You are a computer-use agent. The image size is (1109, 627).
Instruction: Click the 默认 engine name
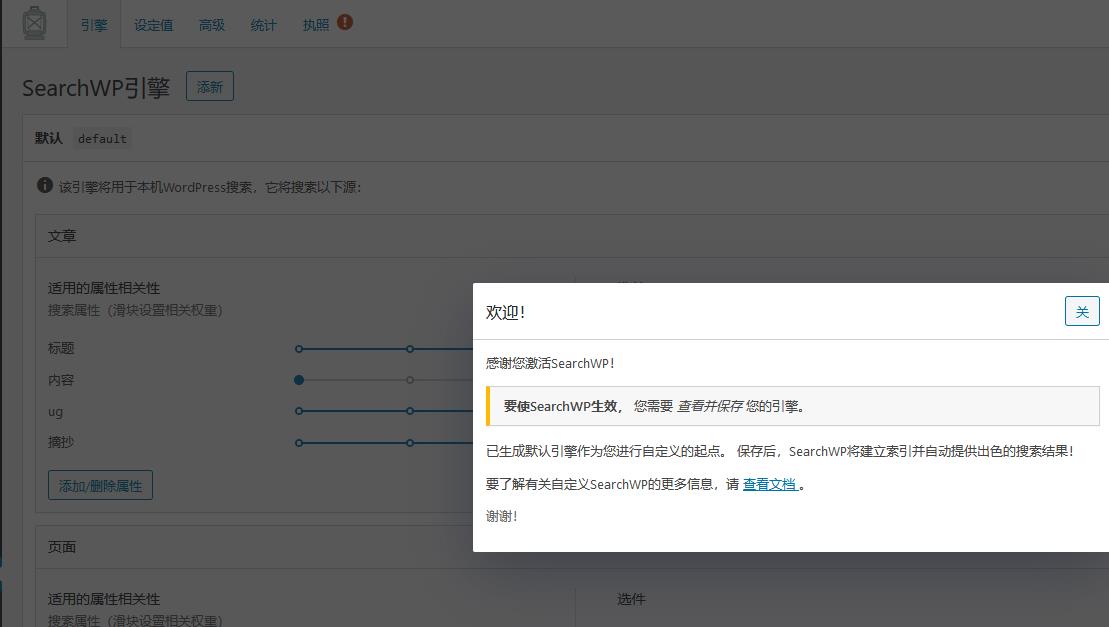49,138
